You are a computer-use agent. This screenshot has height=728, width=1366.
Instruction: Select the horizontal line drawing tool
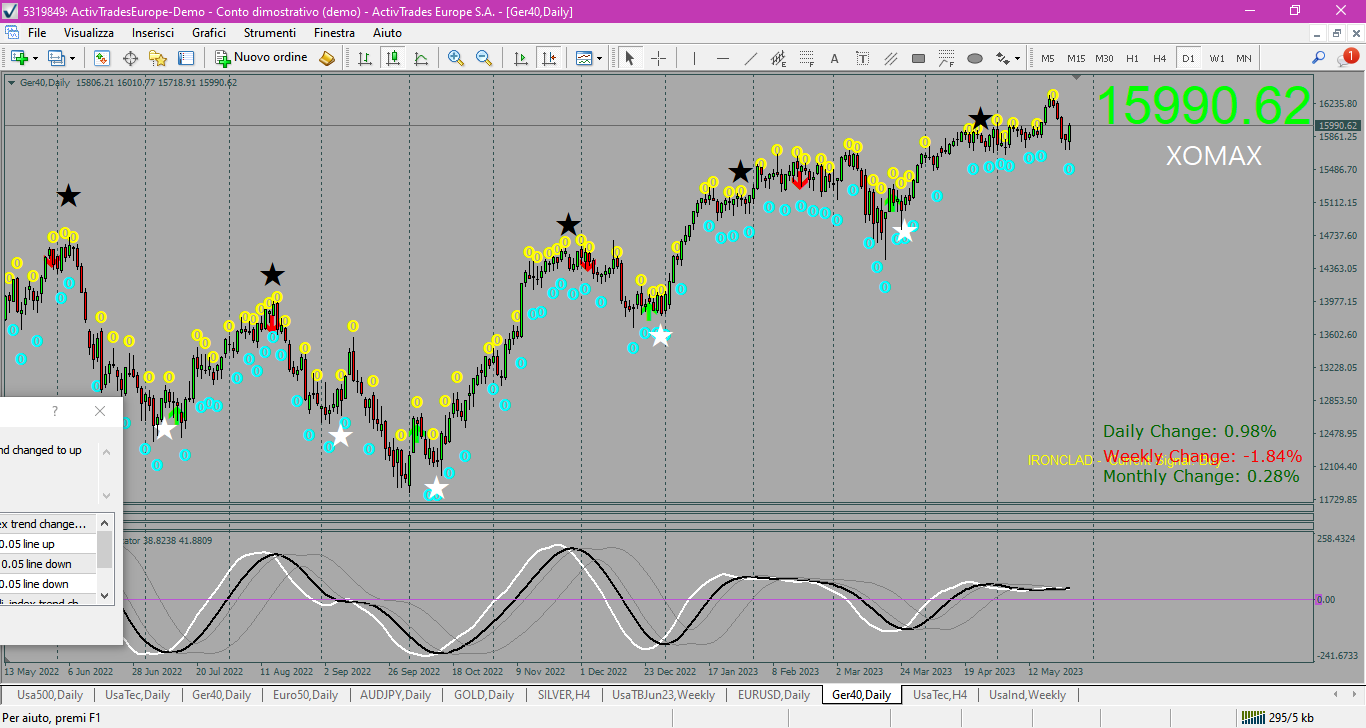click(723, 58)
